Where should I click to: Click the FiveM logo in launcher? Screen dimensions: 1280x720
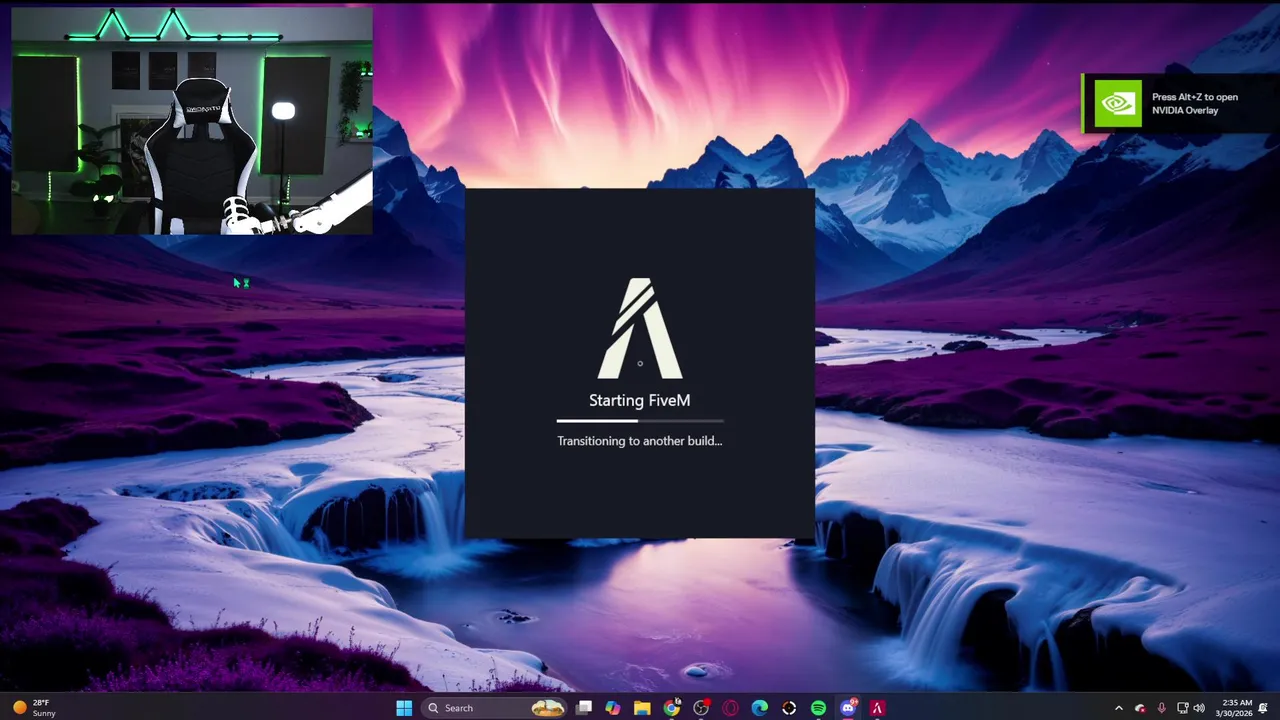tap(640, 328)
